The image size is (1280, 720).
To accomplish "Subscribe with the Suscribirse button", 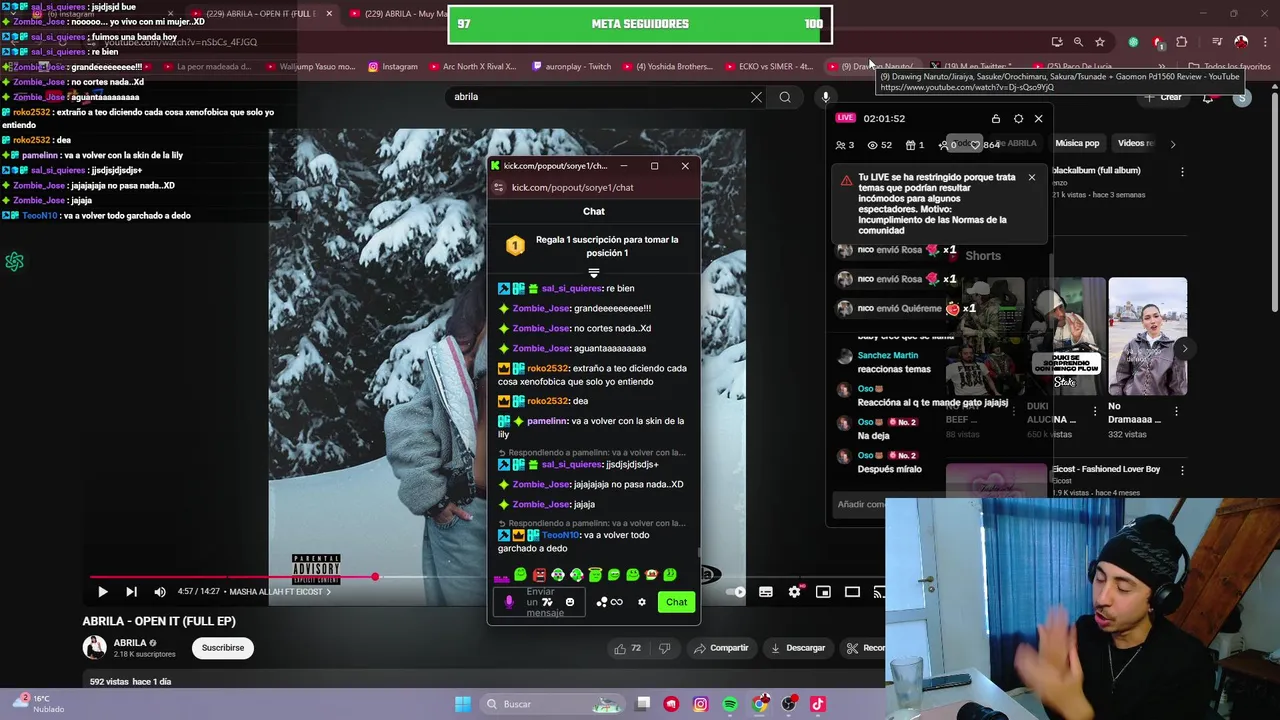I will pos(222,648).
